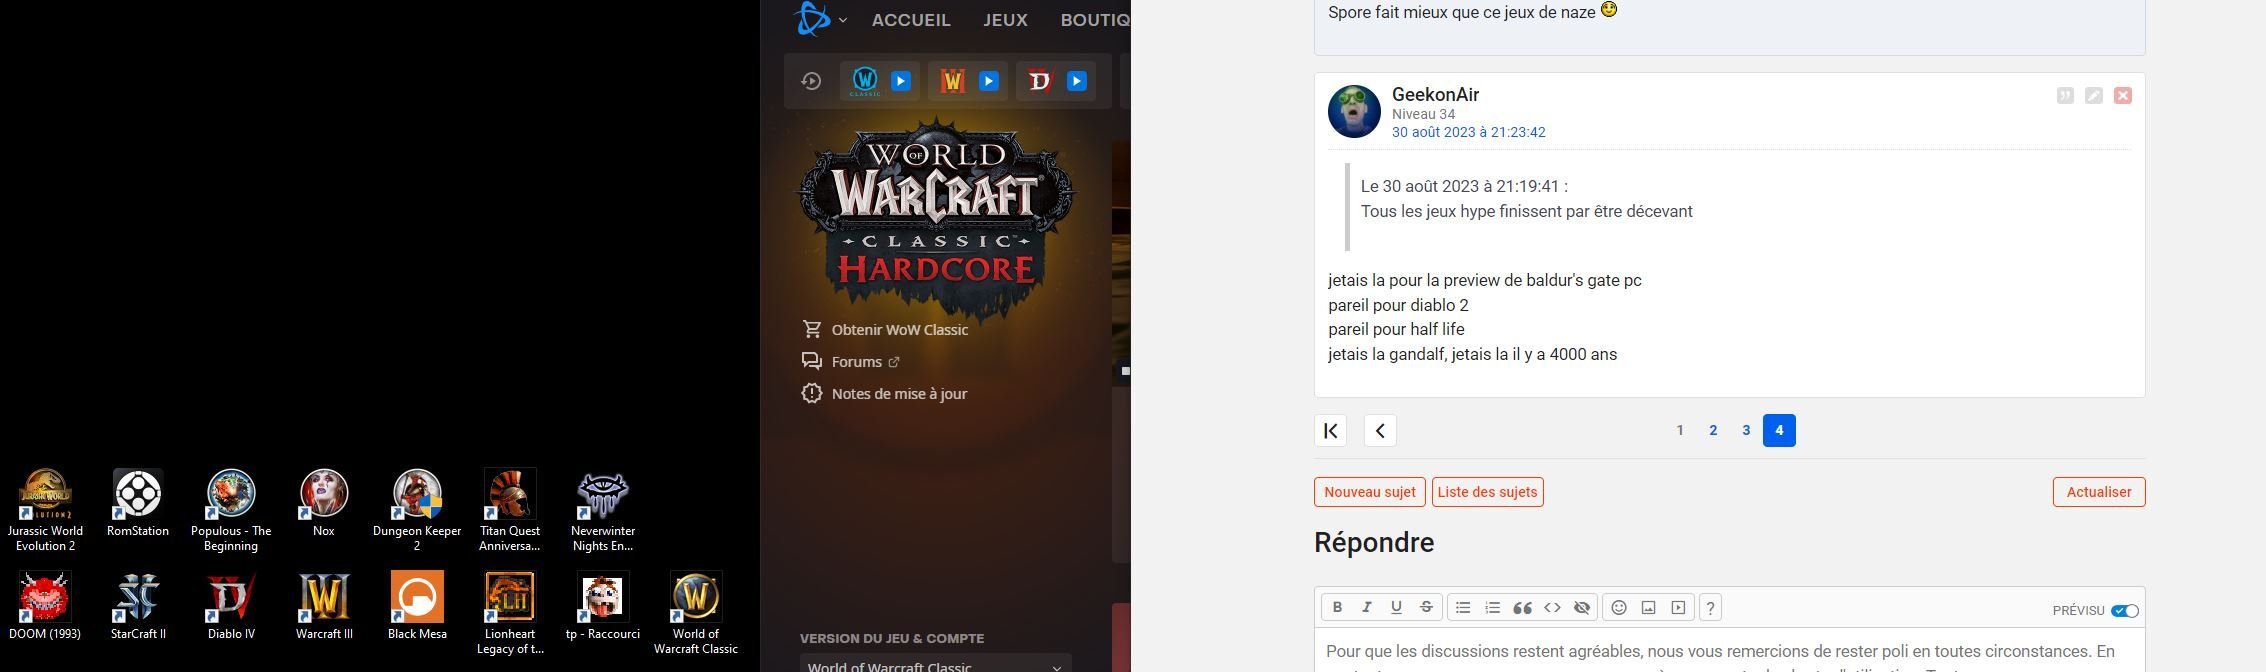Open Notes de mise à jour
The height and width of the screenshot is (672, 2266).
[885, 393]
